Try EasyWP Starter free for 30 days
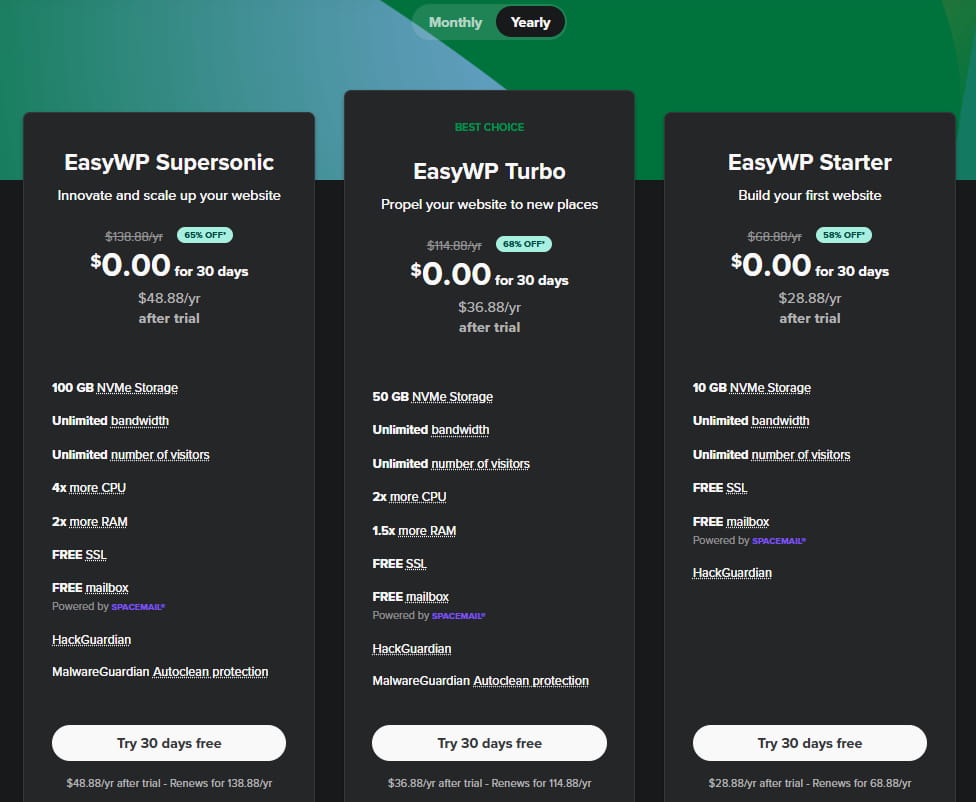Screen dimensions: 976x802 pos(809,743)
